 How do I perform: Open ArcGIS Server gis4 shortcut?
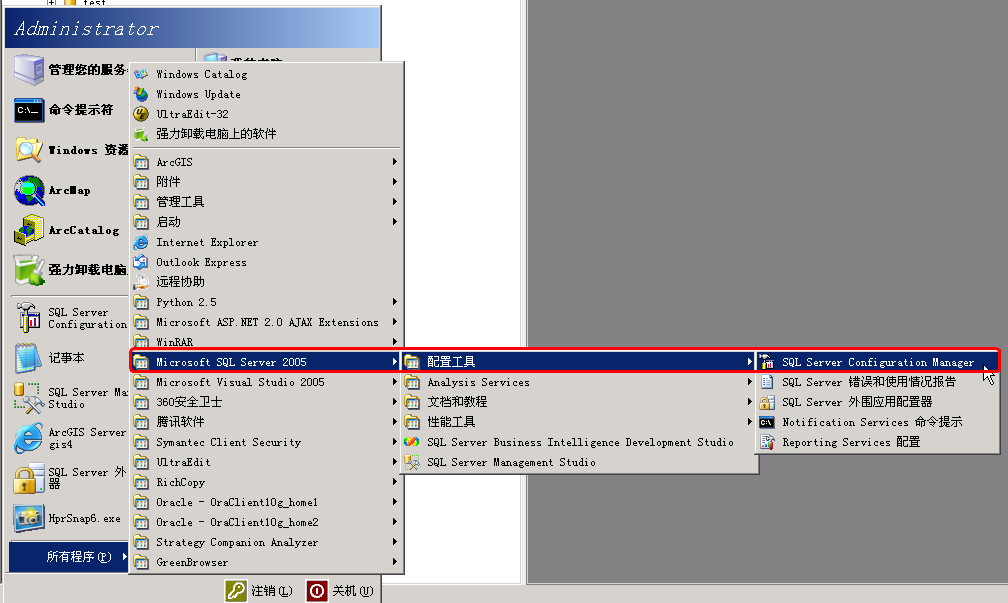click(70, 438)
